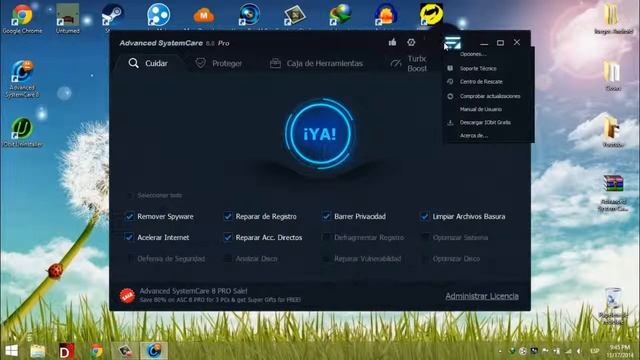Click the network signal icon in tray
Viewport: 640px width, 360px height.
[x=568, y=351]
